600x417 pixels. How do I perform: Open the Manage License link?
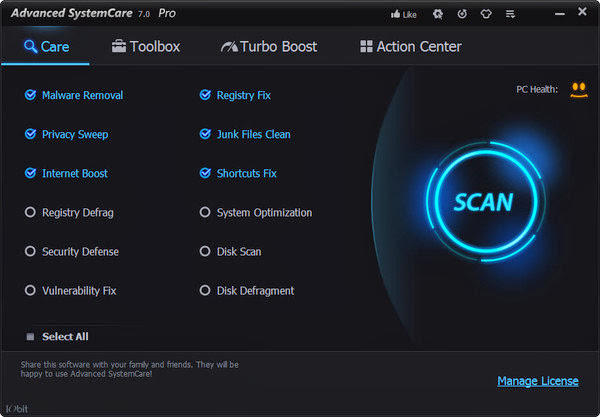pyautogui.click(x=538, y=381)
